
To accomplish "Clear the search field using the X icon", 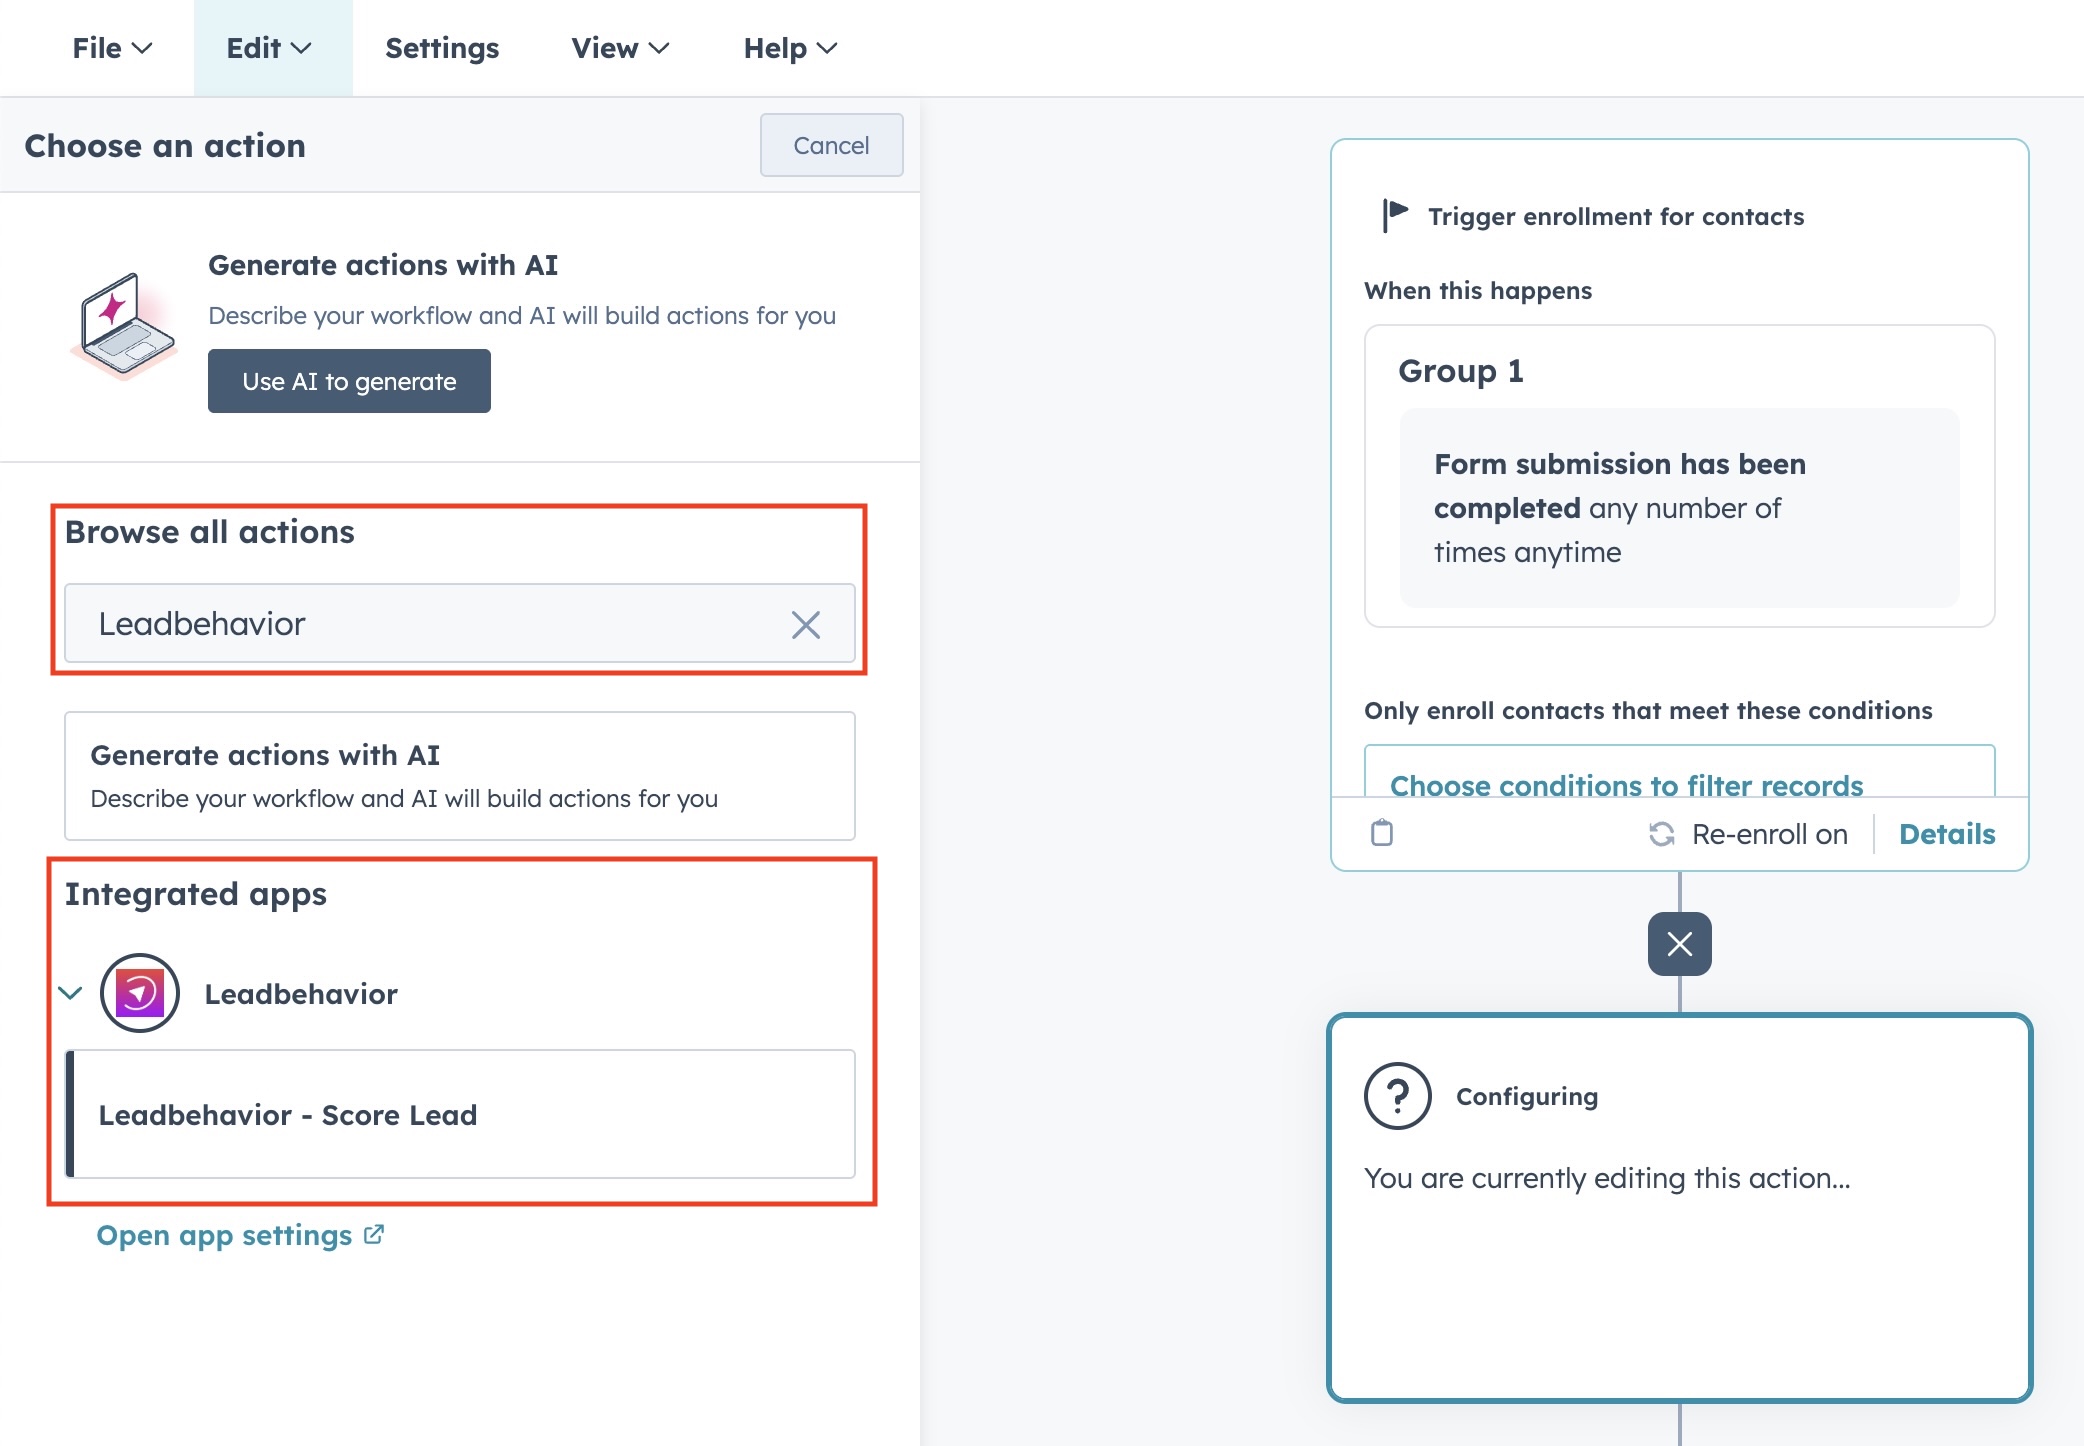I will click(x=807, y=624).
